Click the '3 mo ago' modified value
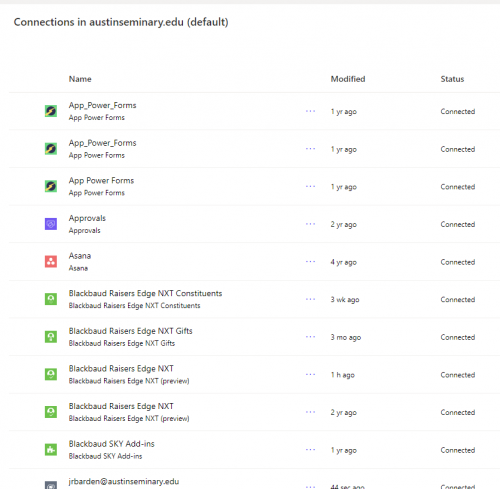Screen dimensions: 500x489 point(346,337)
